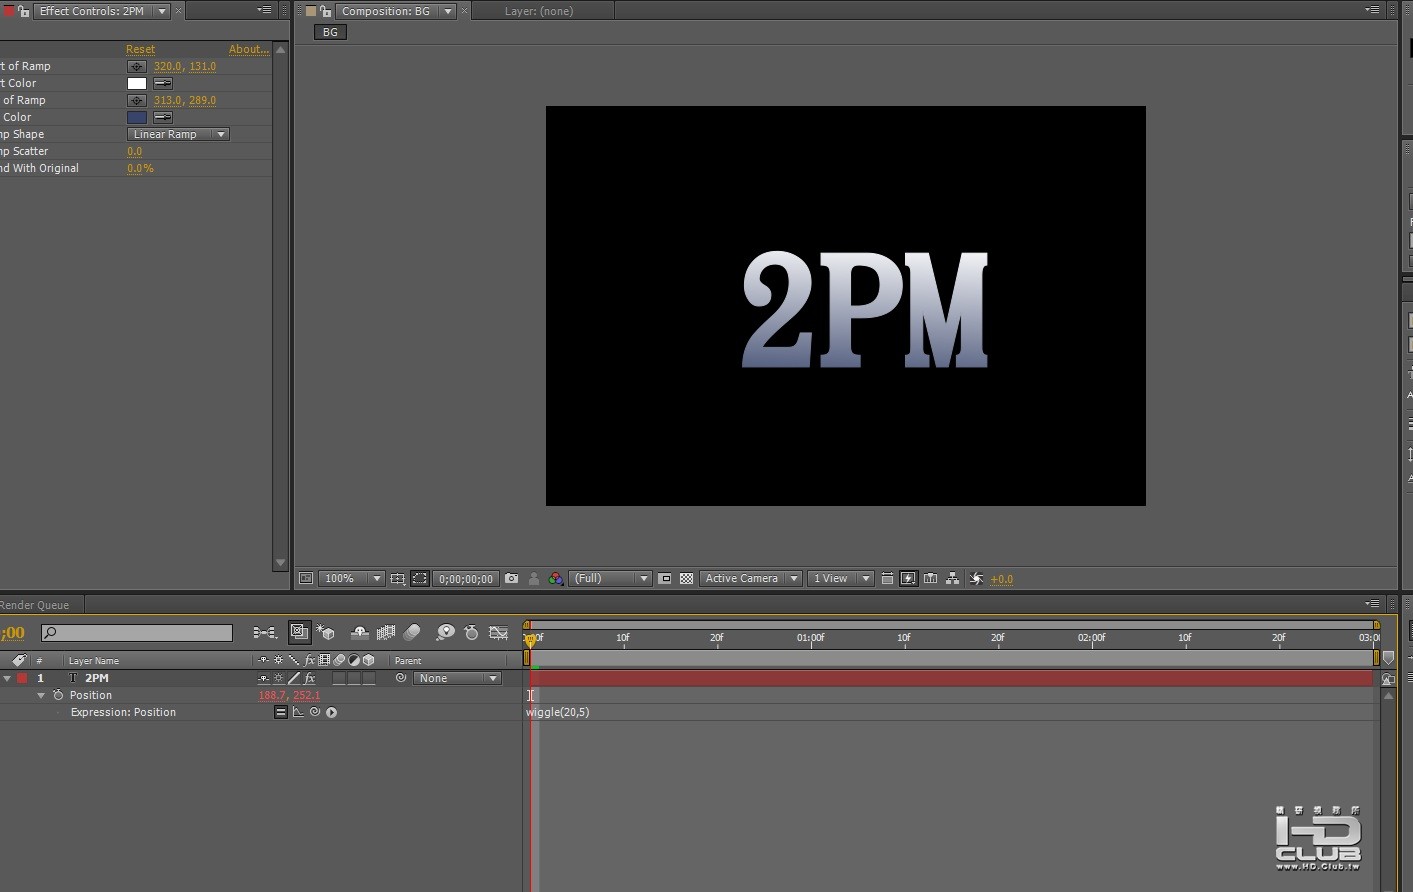Image resolution: width=1413 pixels, height=892 pixels.
Task: Enable Frame Blending for the timeline
Action: [386, 633]
